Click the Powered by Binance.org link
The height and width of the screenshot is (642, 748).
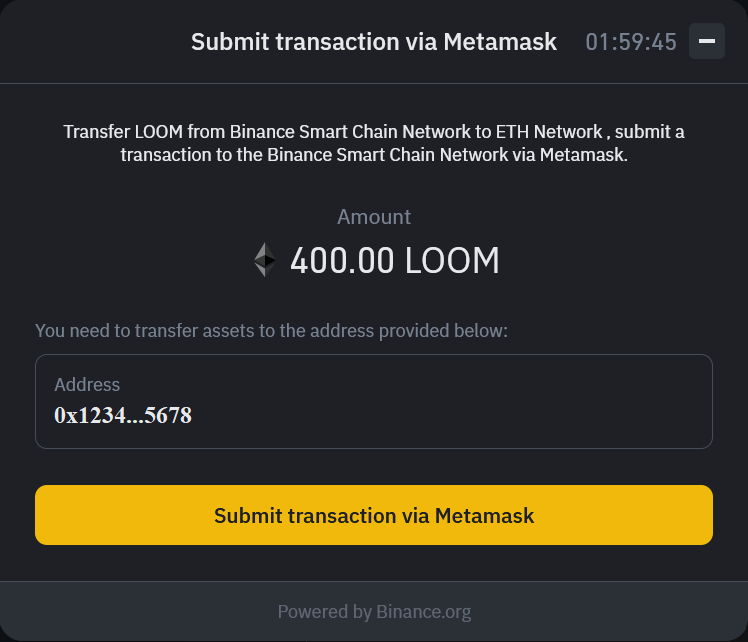coord(374,611)
